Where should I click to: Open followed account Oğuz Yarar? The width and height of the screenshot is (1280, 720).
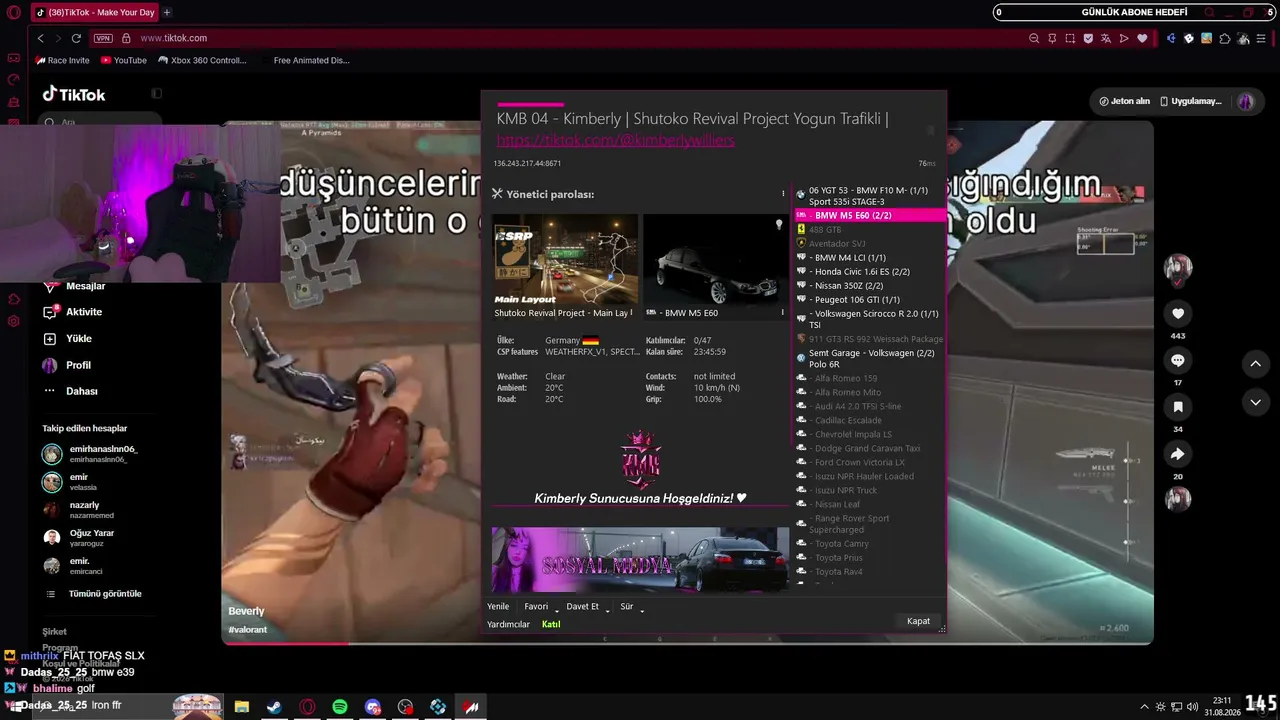(x=78, y=538)
